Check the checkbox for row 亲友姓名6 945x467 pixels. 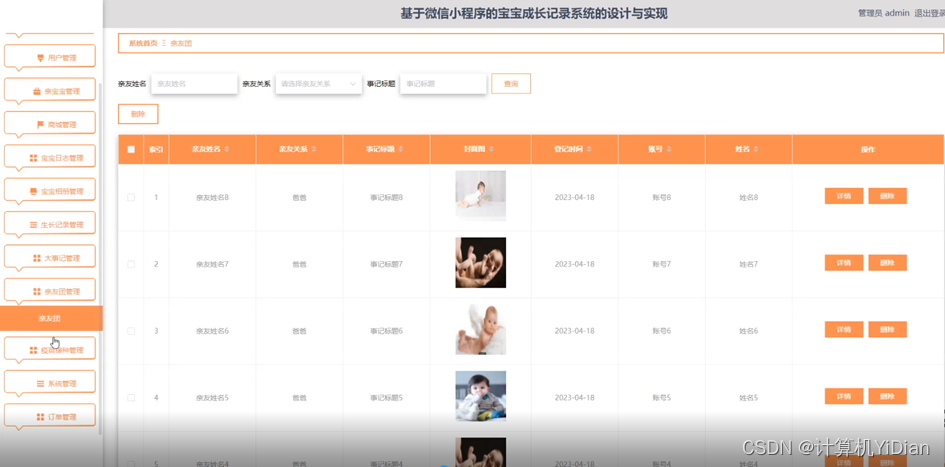(131, 331)
